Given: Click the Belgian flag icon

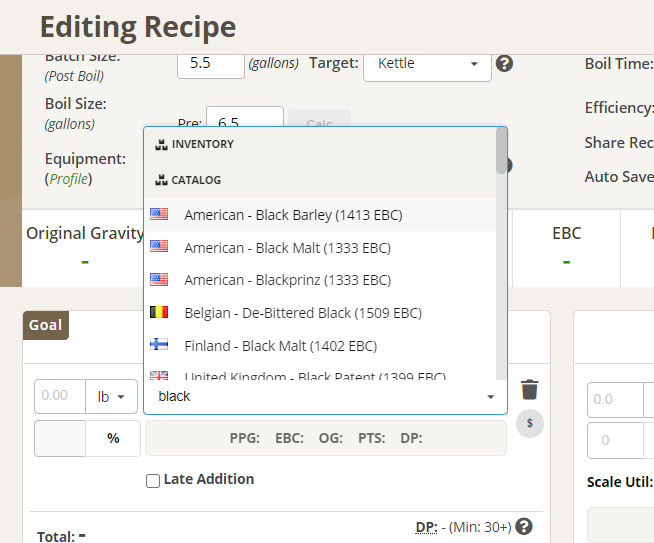Looking at the screenshot, I should click(159, 313).
